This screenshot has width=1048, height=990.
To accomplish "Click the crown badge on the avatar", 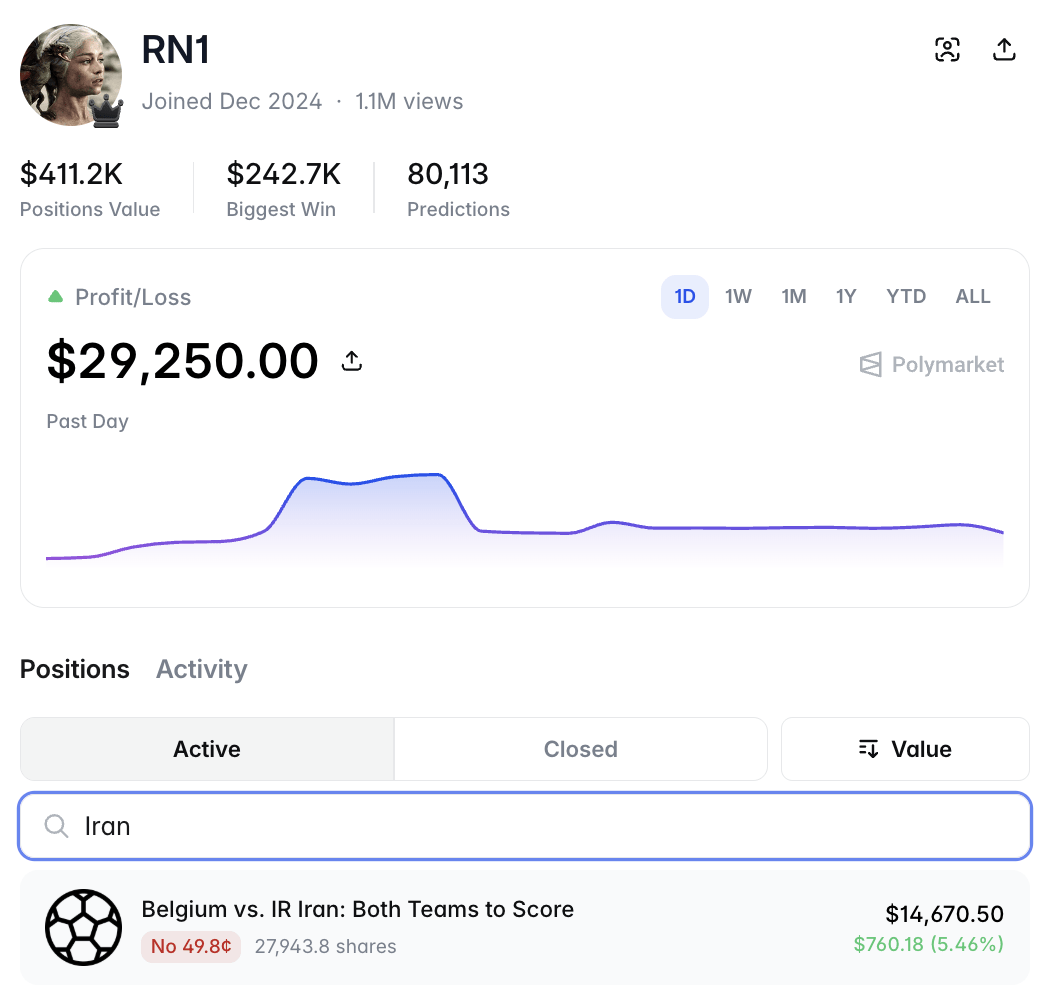I will [107, 110].
